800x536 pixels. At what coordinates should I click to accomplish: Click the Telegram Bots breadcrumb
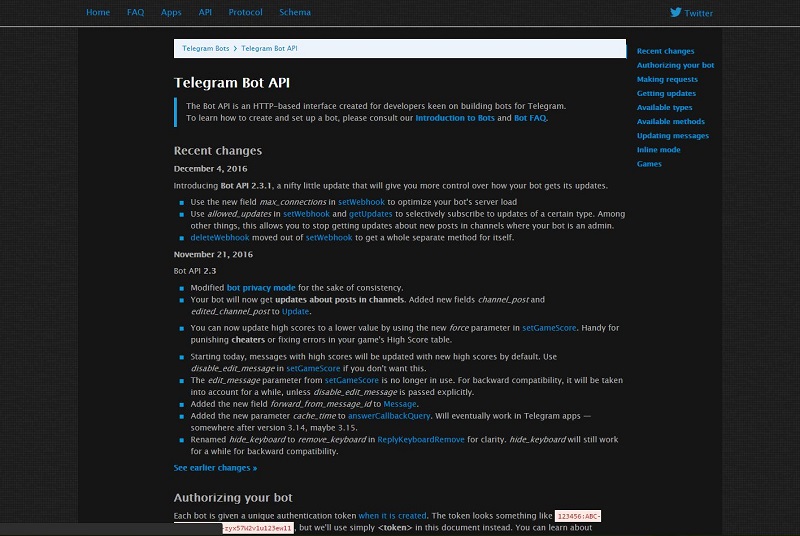click(x=206, y=48)
